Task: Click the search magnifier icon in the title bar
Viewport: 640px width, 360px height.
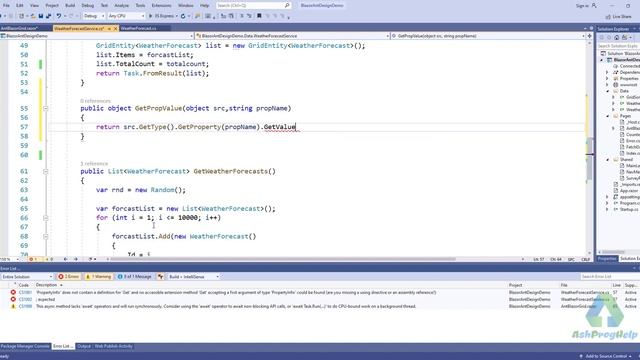Action: tap(287, 6)
